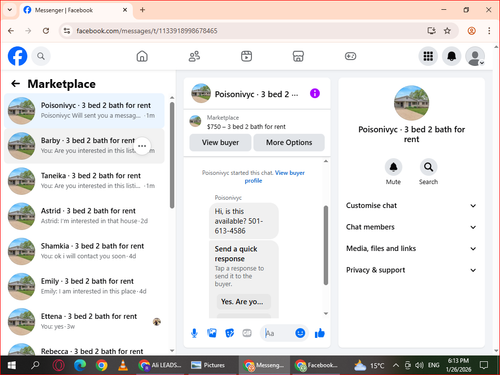Open the Notifications bell in header
Screen dimensions: 500x375
(x=451, y=56)
